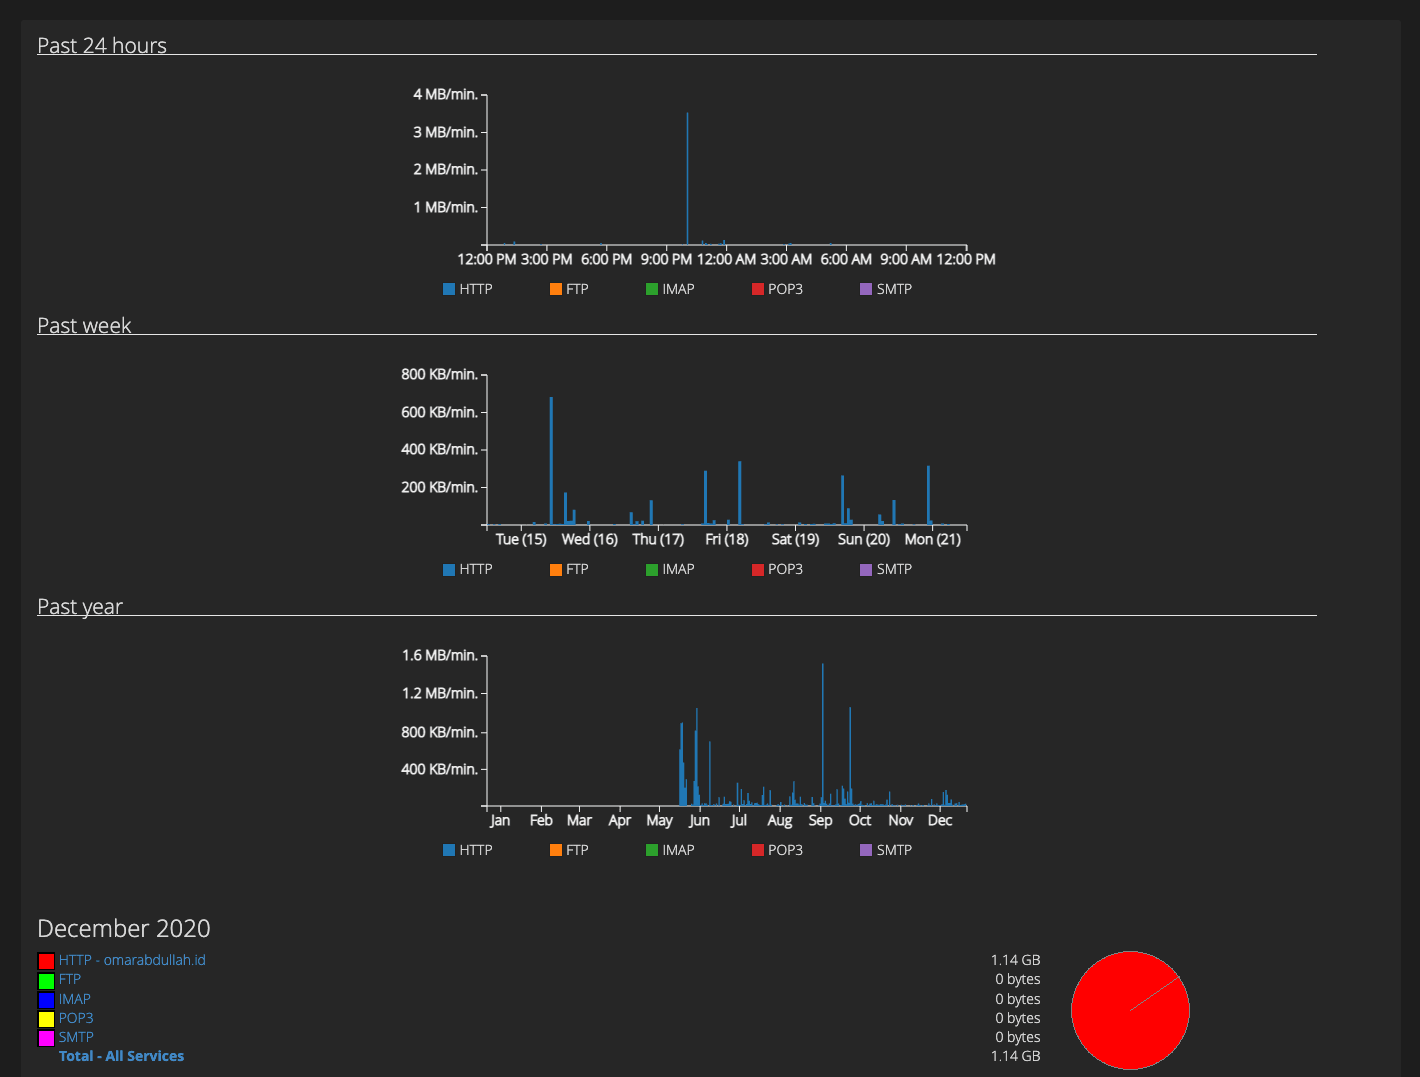The width and height of the screenshot is (1420, 1077).
Task: Click the tallest bar in Past week chart
Action: pyautogui.click(x=551, y=460)
